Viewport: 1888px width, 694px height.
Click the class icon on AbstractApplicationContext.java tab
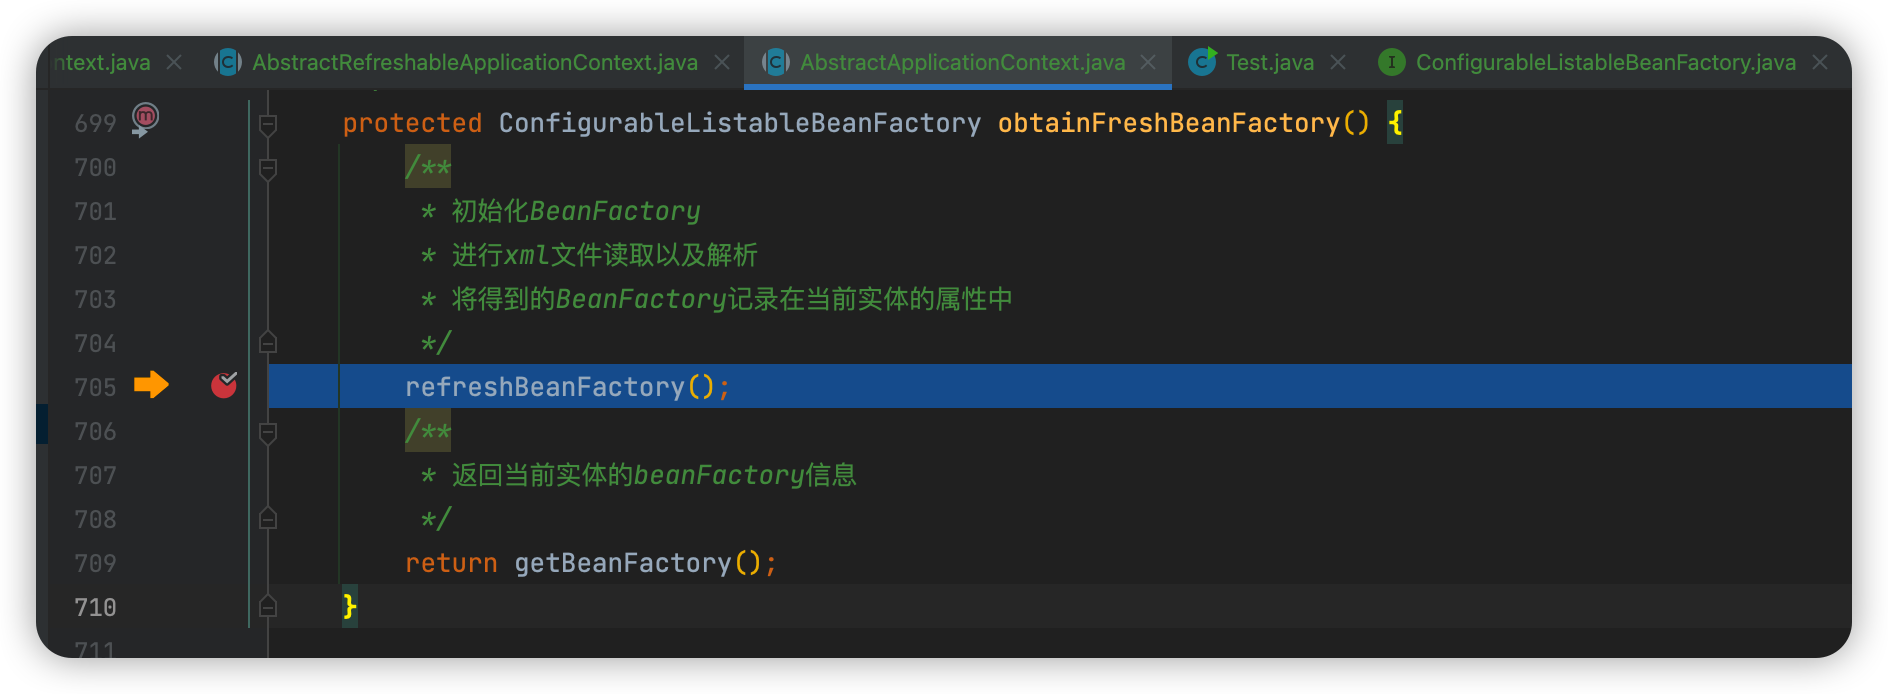coord(776,63)
